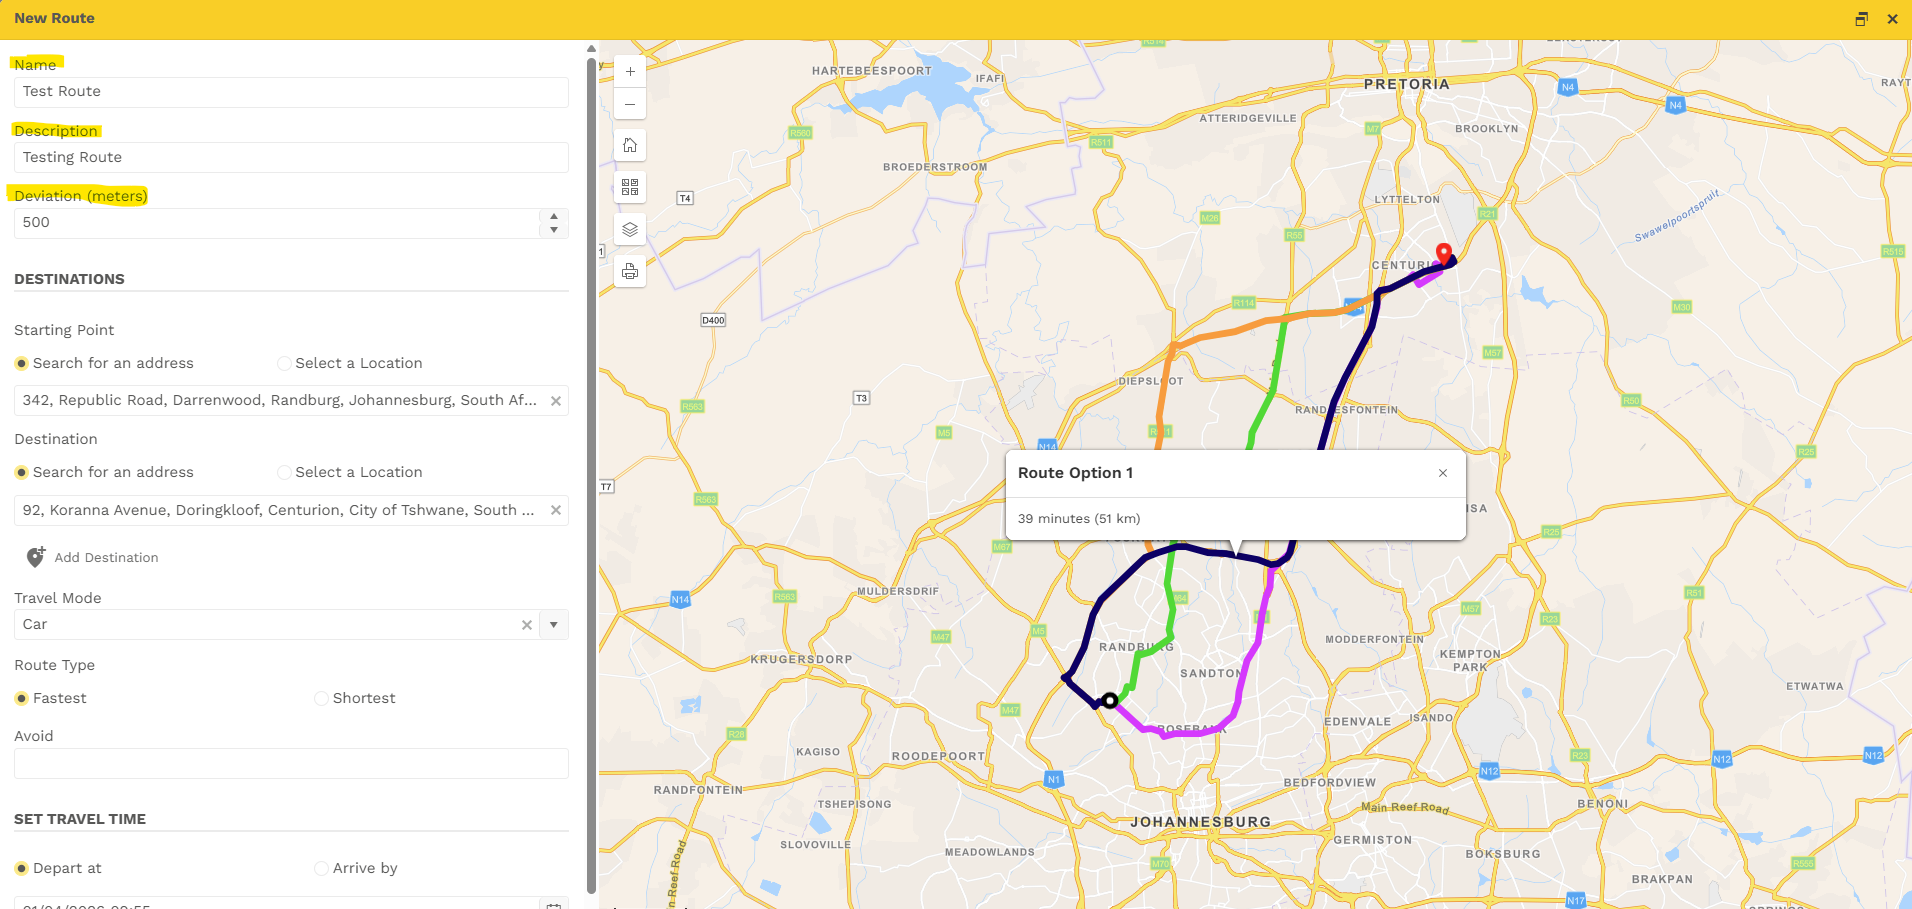1912x909 pixels.
Task: Click the New Route window title
Action: pyautogui.click(x=54, y=18)
